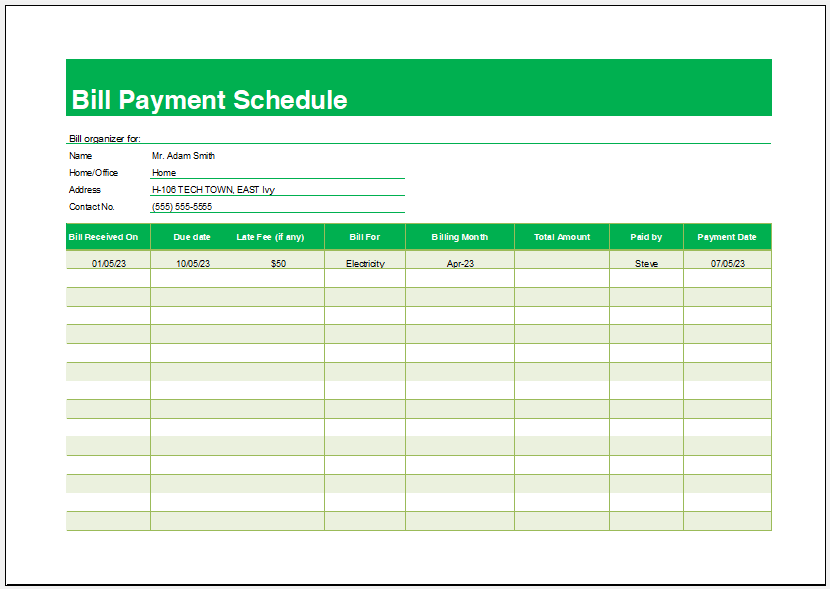Select the name value Mr. Adam Smith
The image size is (830, 589).
(x=183, y=156)
